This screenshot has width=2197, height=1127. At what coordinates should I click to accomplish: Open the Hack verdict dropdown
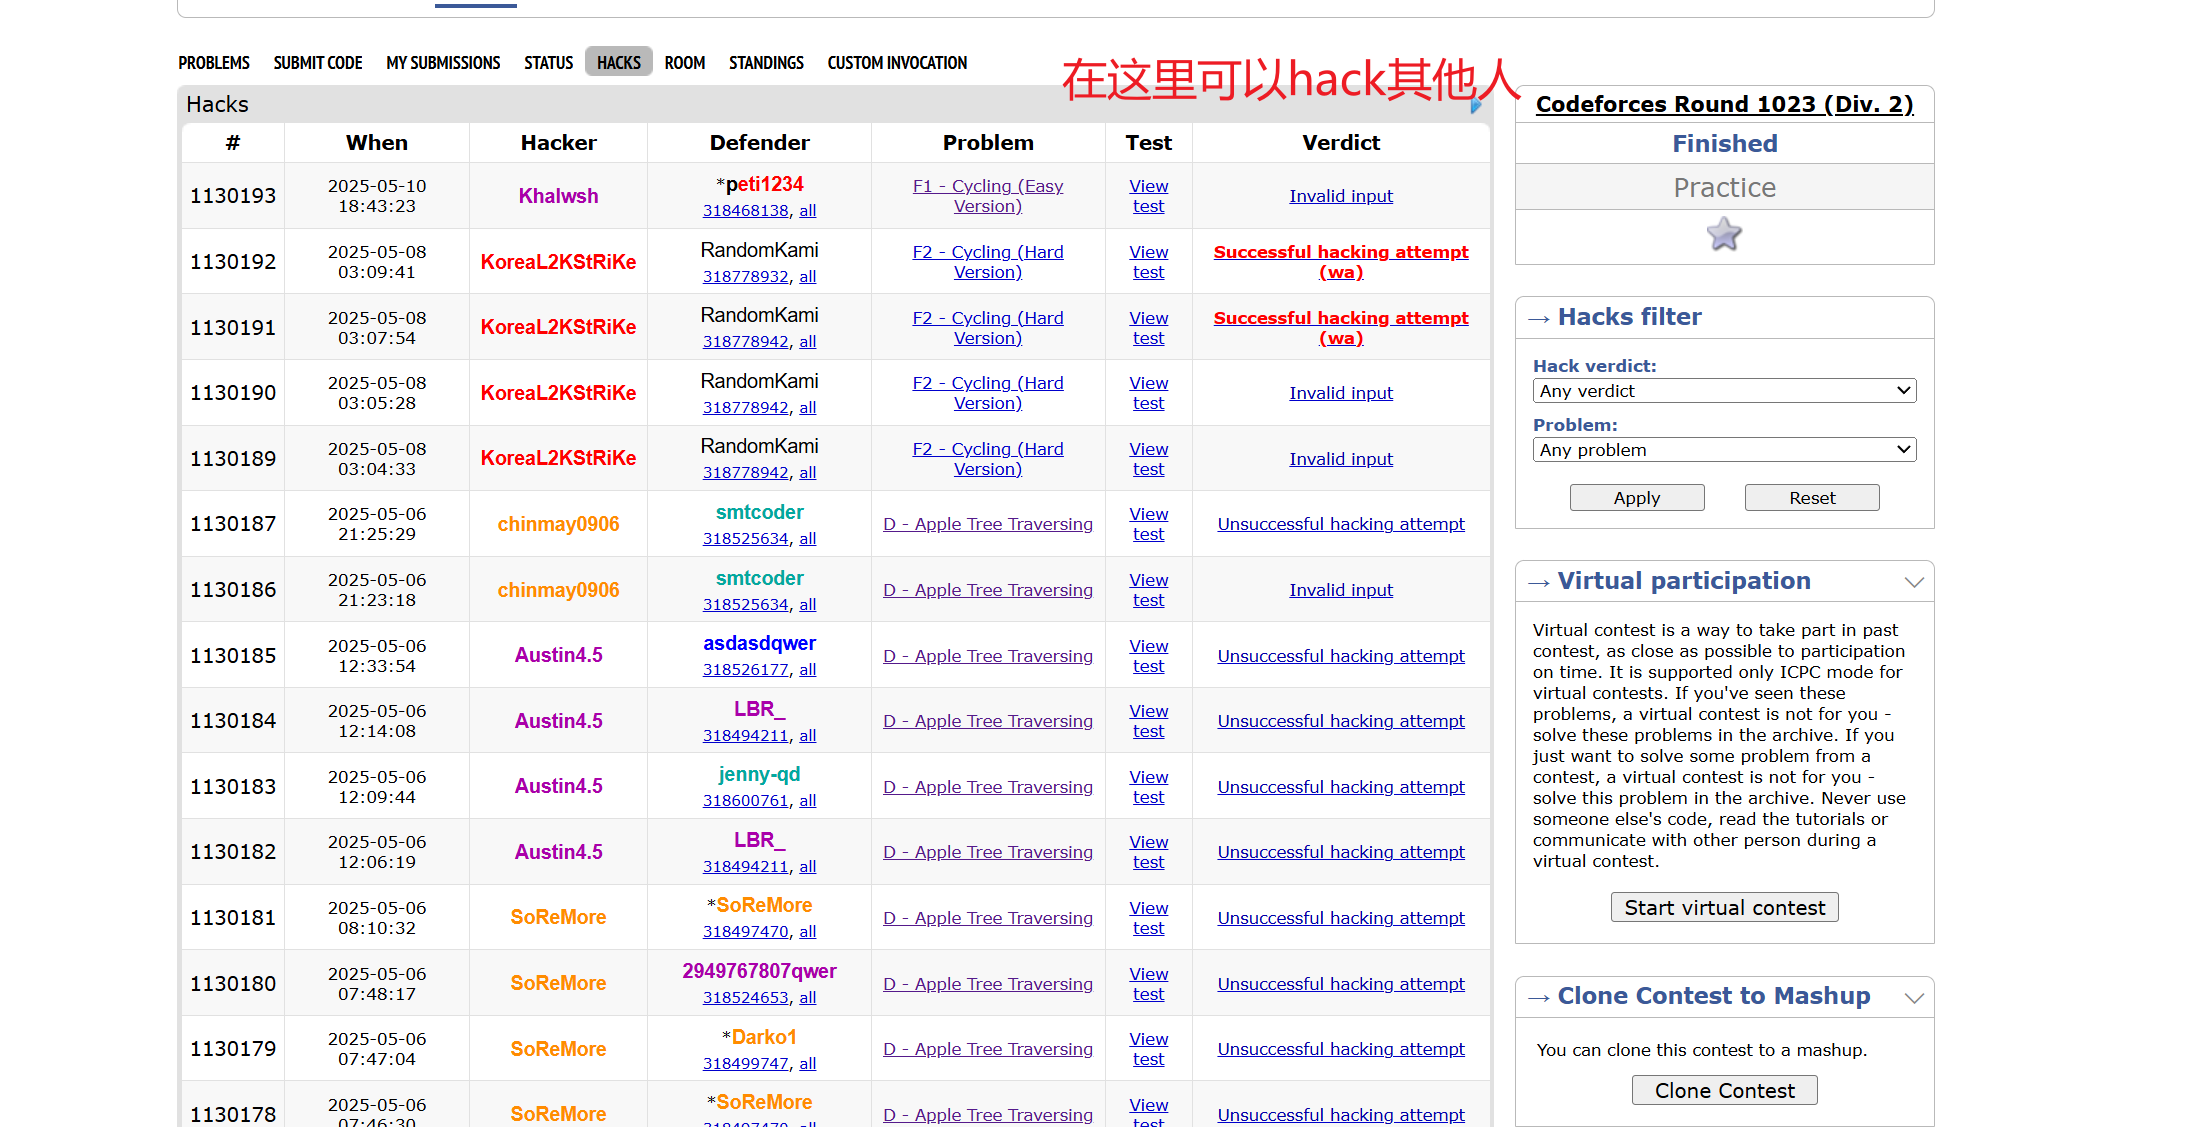[x=1723, y=390]
